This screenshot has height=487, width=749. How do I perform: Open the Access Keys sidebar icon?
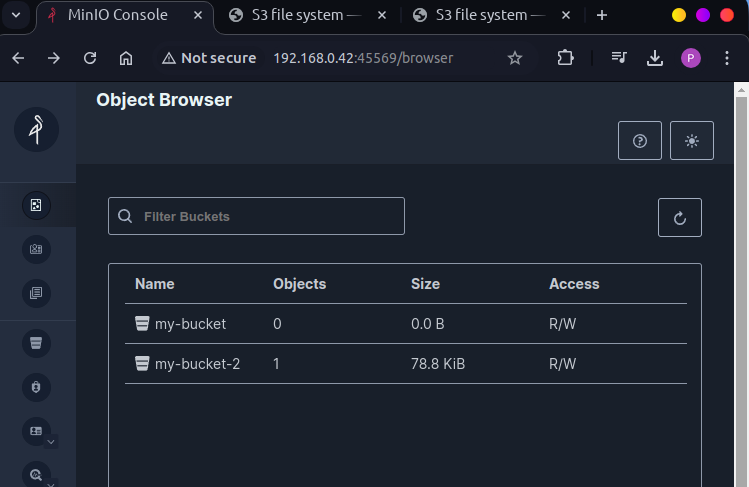click(36, 249)
